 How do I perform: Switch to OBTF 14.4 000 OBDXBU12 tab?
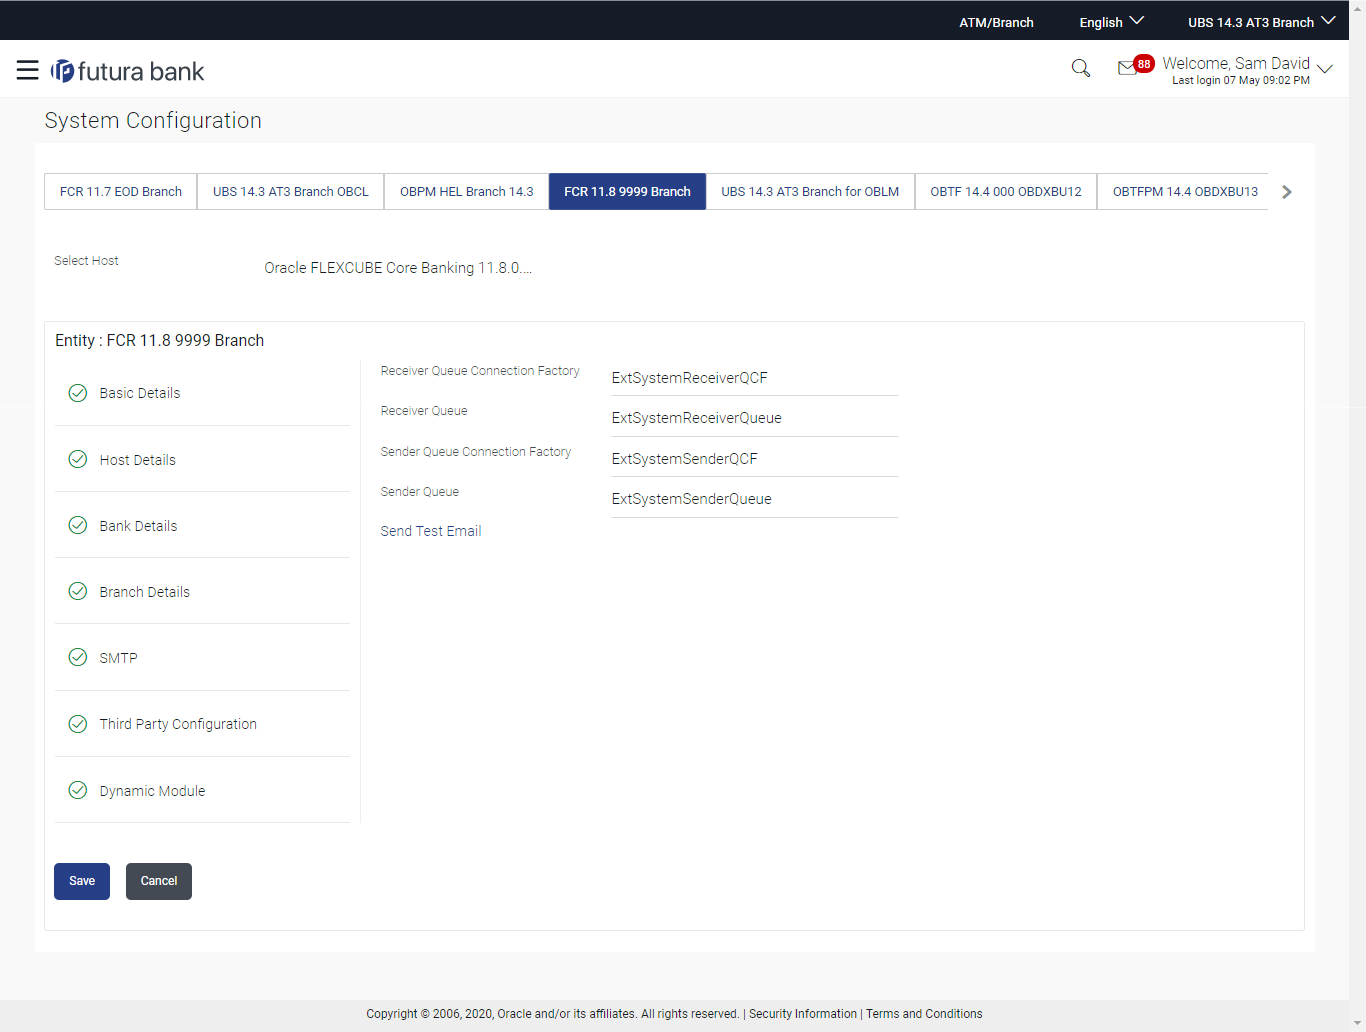pyautogui.click(x=1006, y=192)
